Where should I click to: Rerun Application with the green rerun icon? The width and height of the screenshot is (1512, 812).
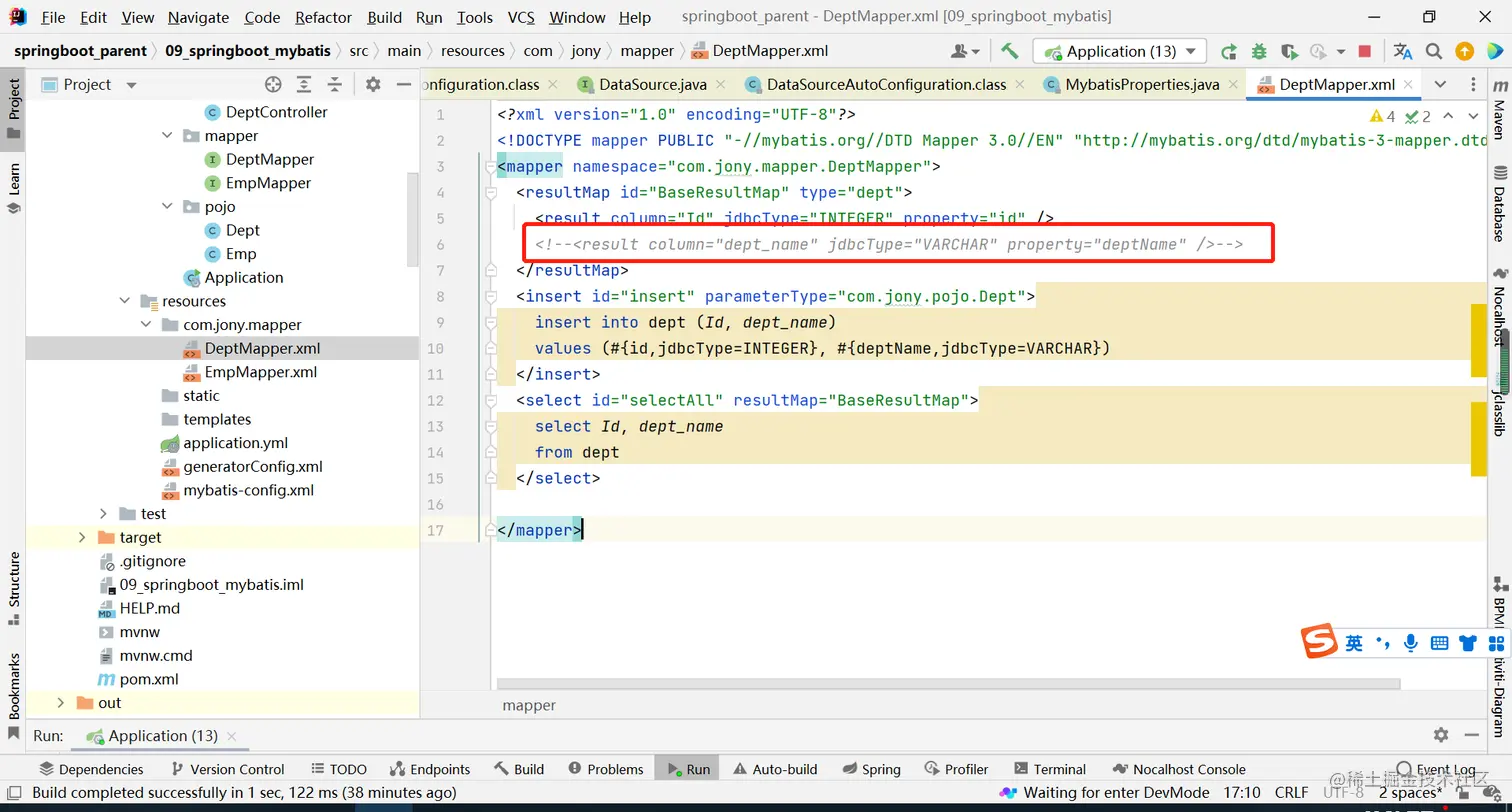tap(1229, 51)
